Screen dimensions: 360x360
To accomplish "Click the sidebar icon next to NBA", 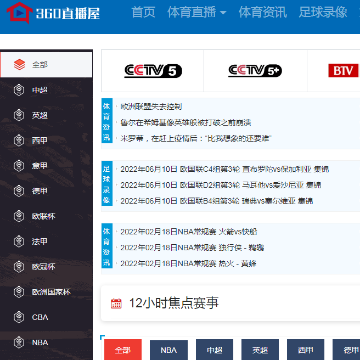I will coord(19,342).
